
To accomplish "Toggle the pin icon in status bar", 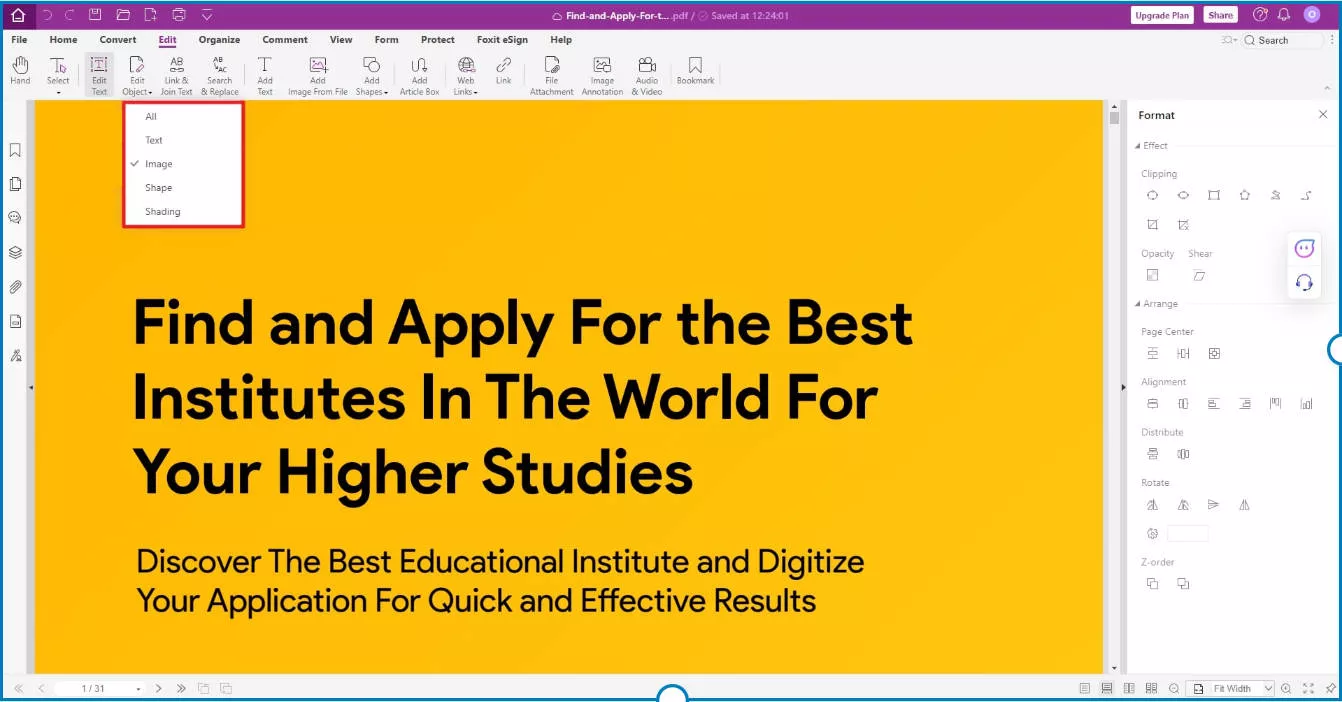I will (1330, 688).
